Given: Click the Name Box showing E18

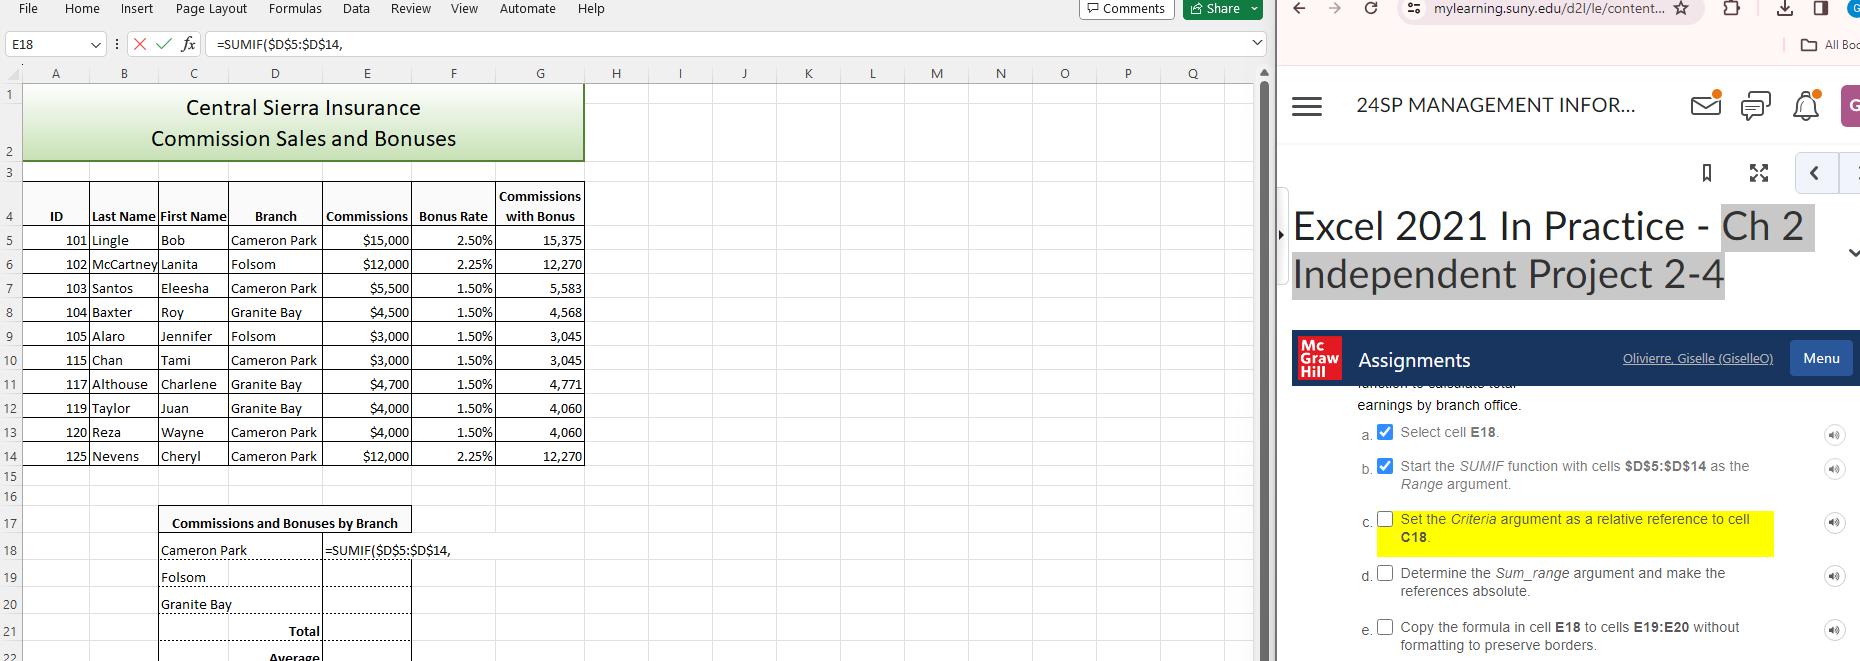Looking at the screenshot, I should pos(48,44).
